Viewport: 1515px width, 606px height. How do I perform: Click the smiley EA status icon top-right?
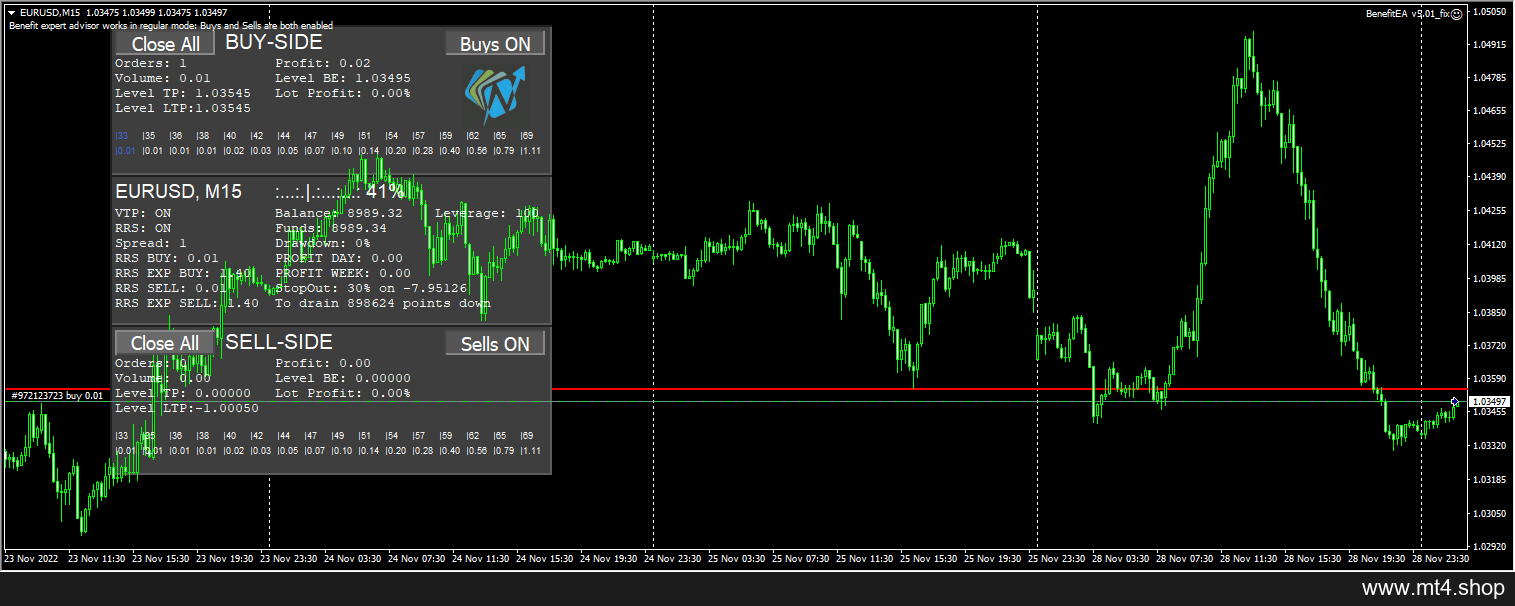tap(1456, 14)
